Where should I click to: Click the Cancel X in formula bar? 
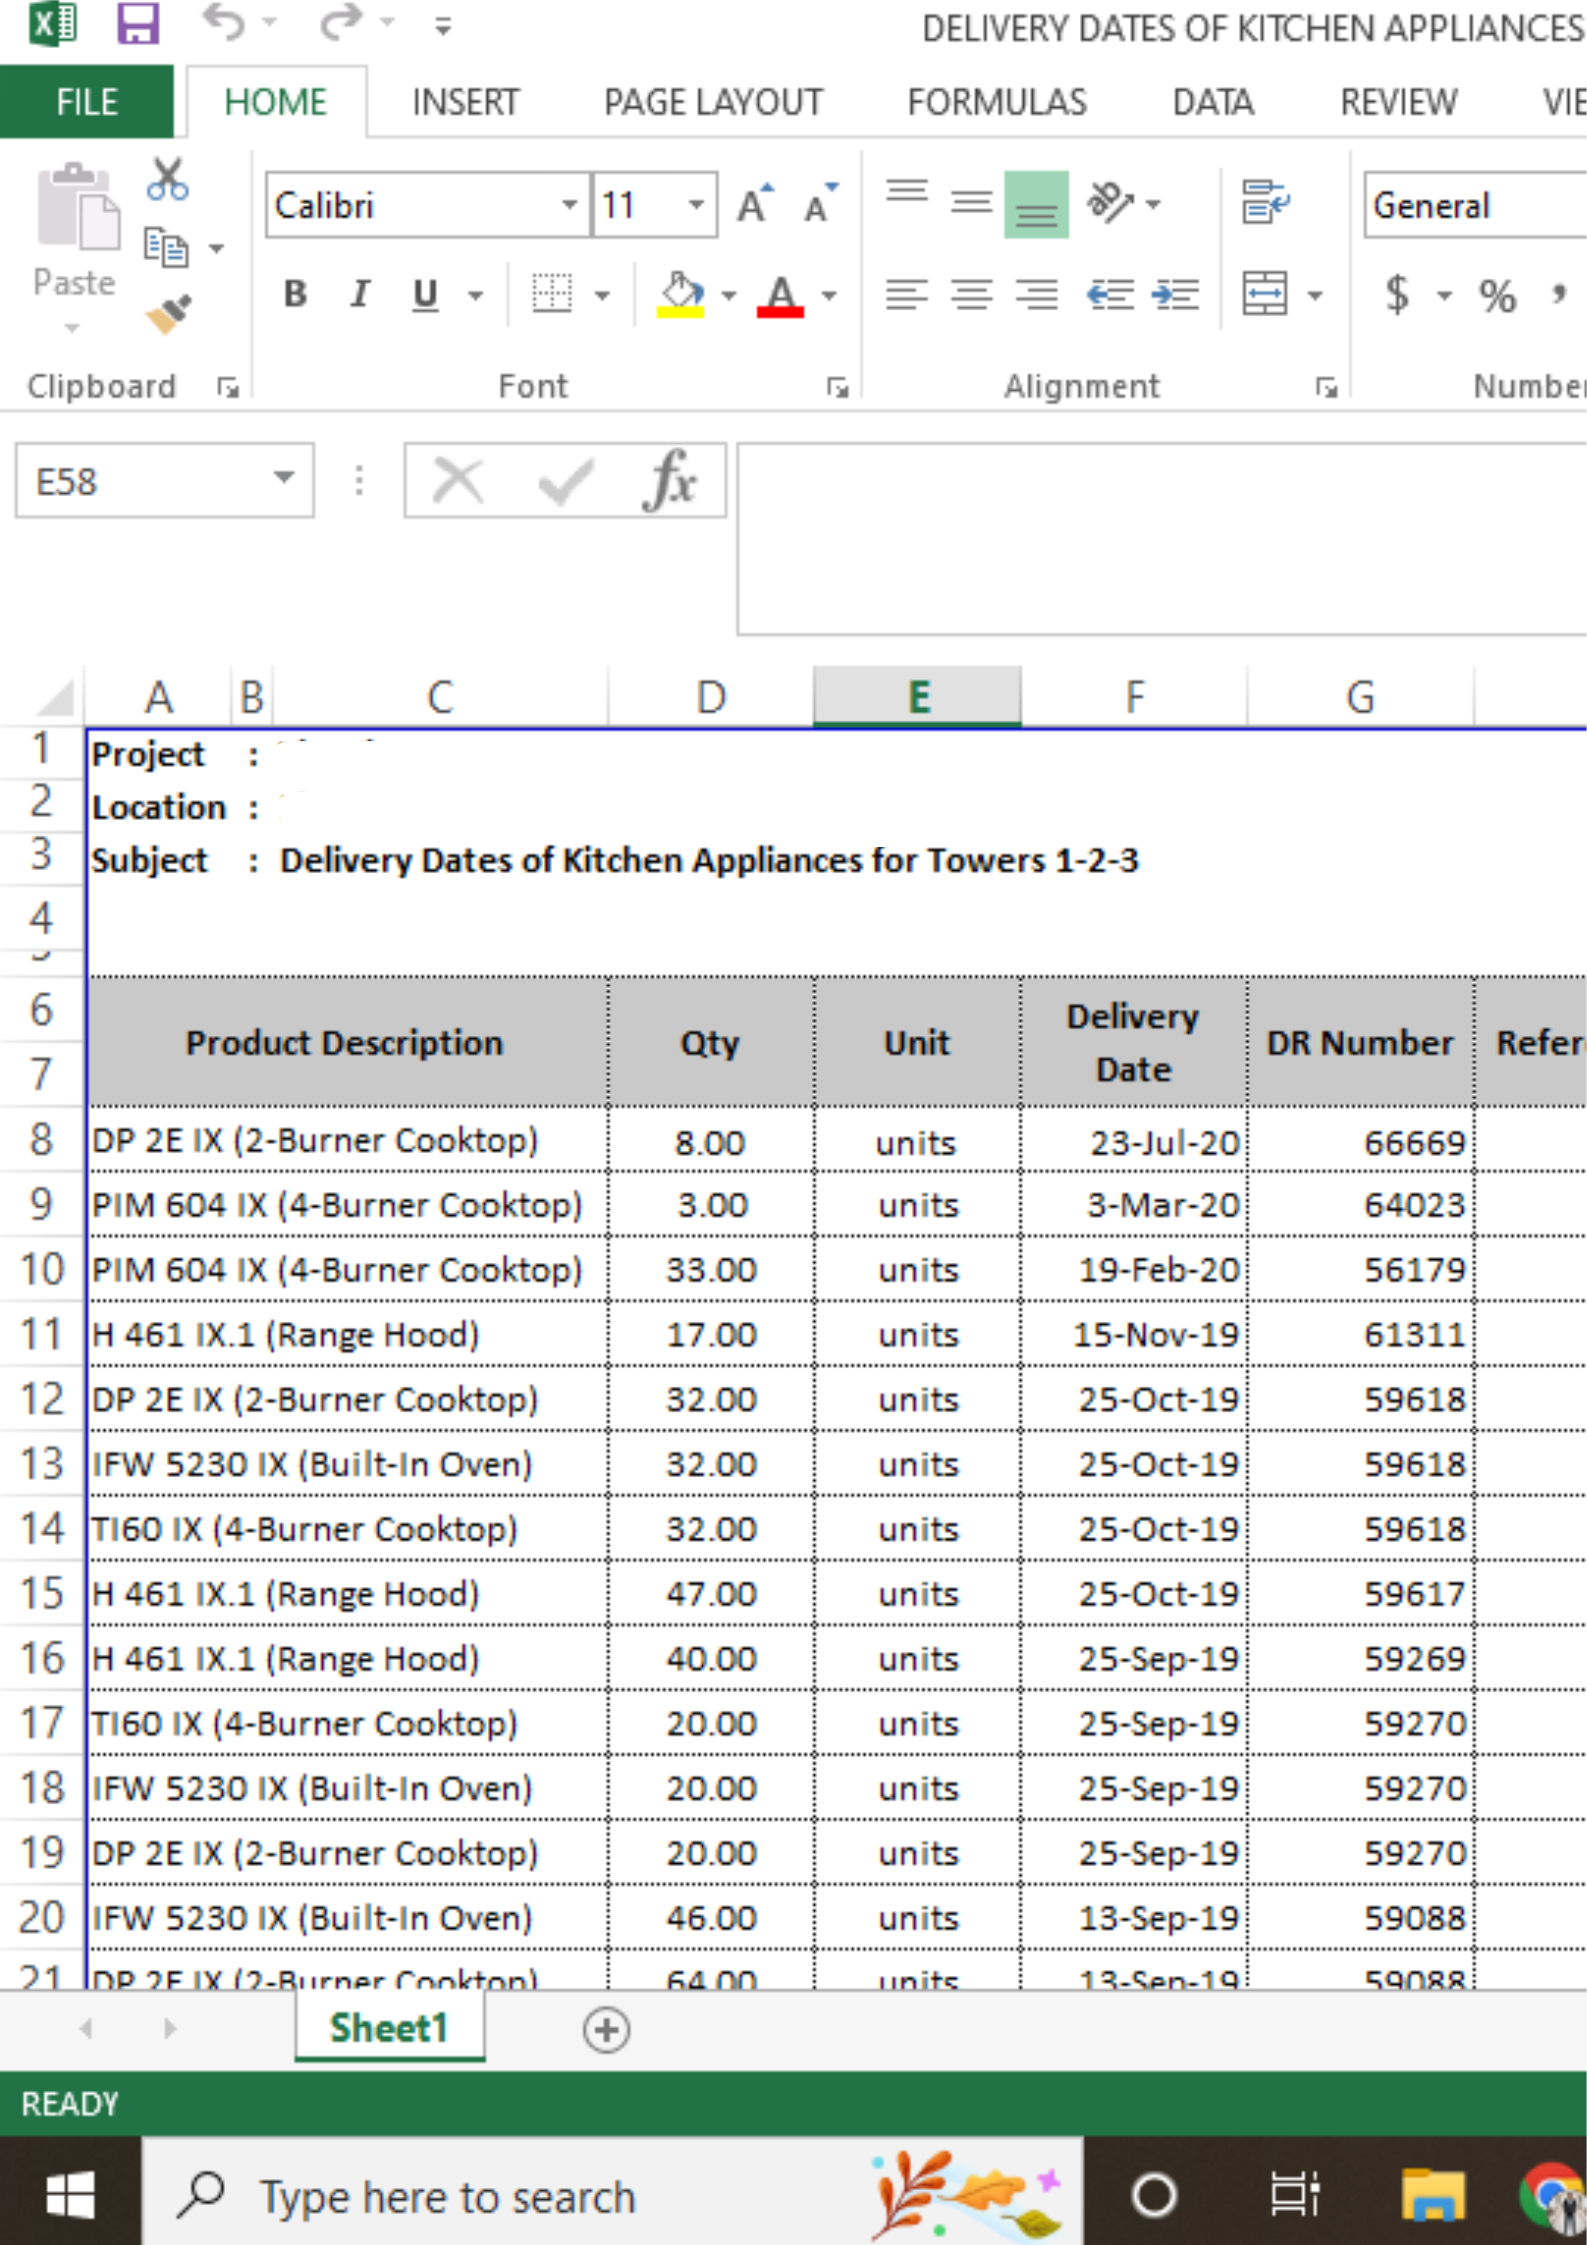(x=457, y=481)
